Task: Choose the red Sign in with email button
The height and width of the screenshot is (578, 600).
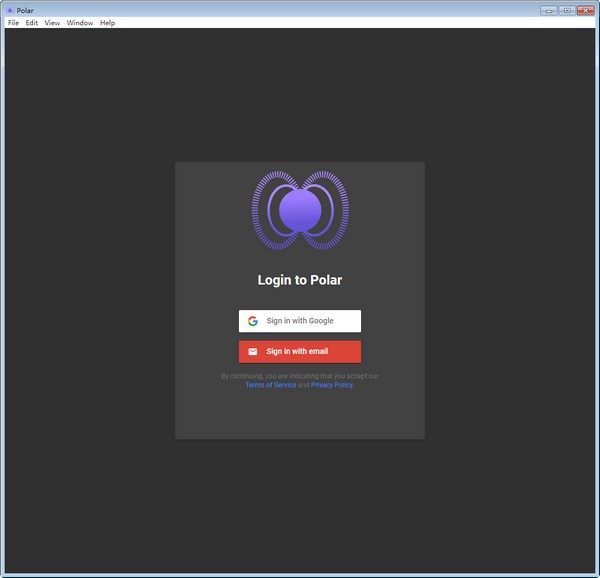Action: click(300, 352)
